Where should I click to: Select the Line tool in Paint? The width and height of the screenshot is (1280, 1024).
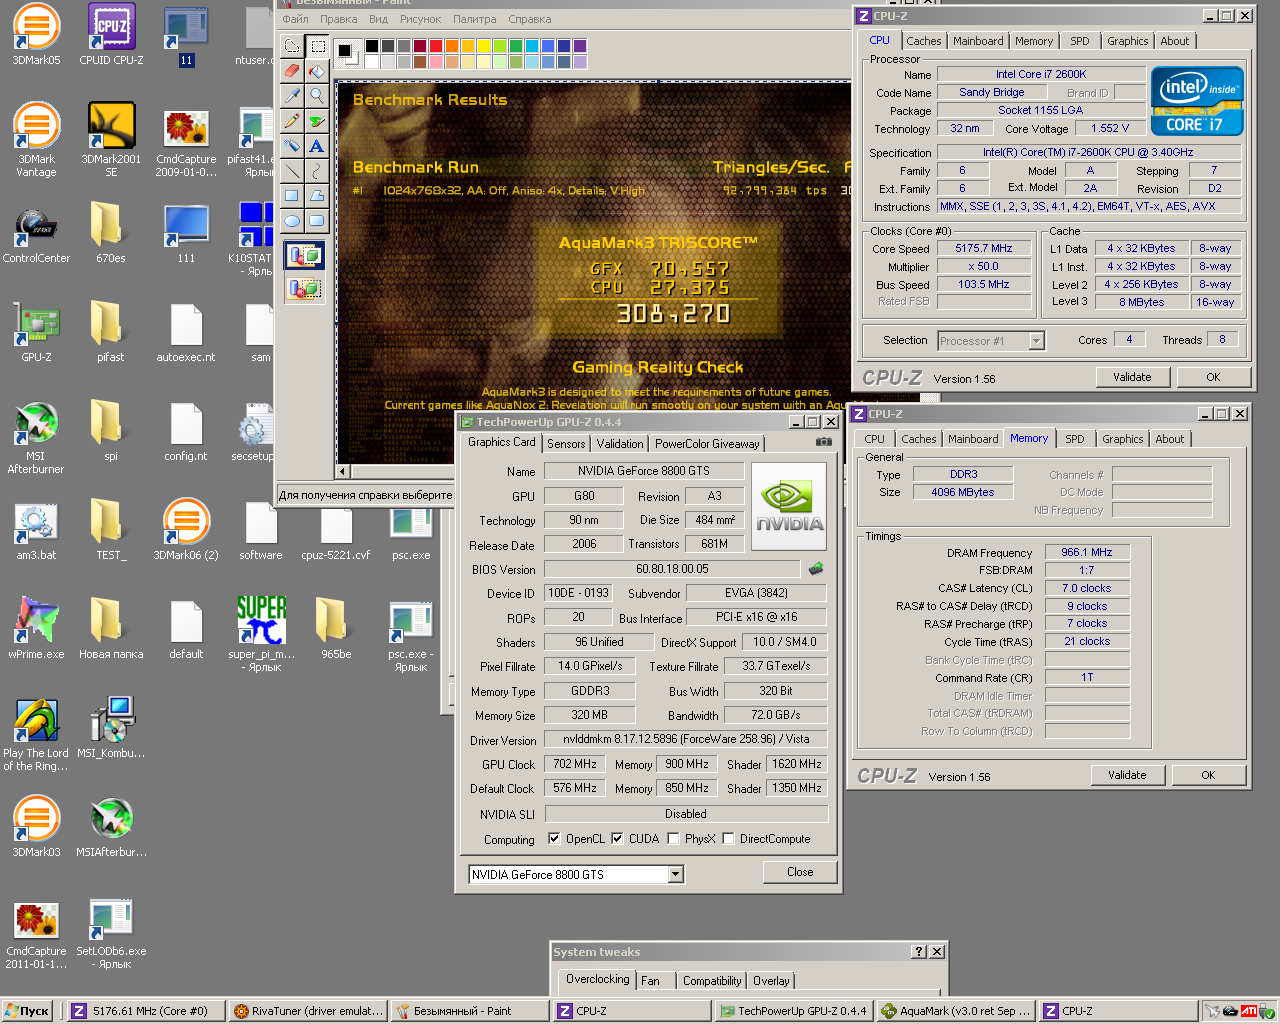click(292, 171)
